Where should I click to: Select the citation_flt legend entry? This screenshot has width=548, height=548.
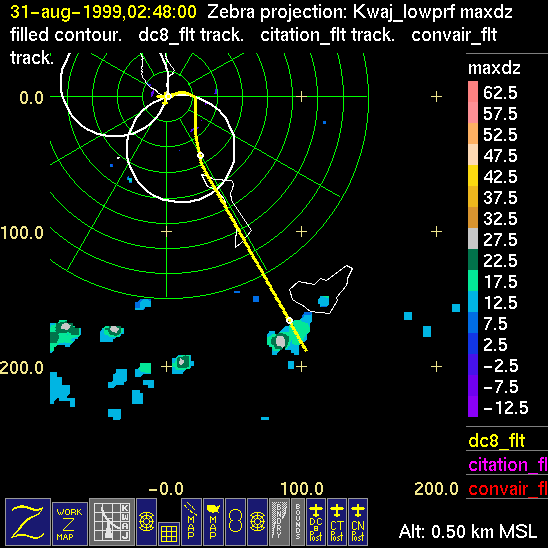coord(508,464)
